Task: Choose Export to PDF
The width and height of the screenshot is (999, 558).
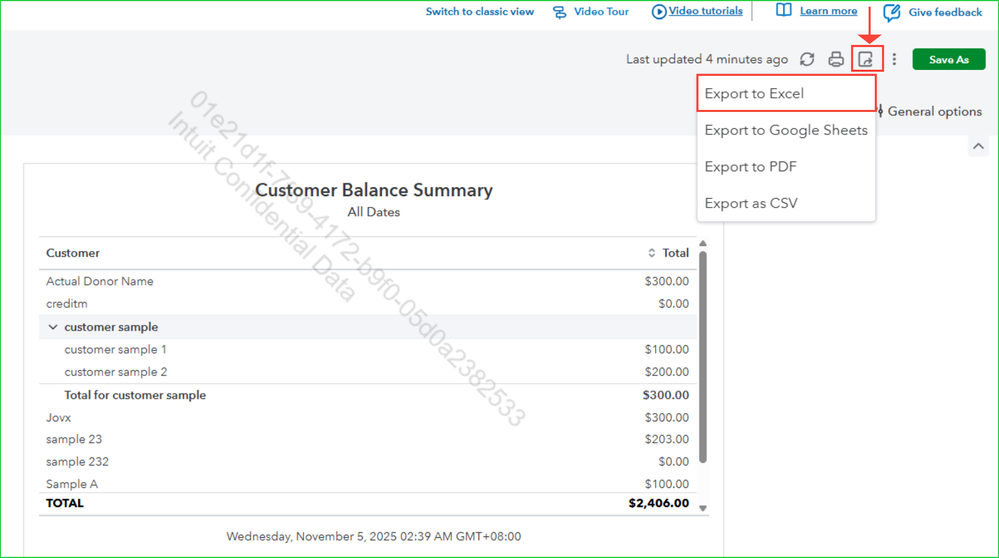Action: (786, 167)
